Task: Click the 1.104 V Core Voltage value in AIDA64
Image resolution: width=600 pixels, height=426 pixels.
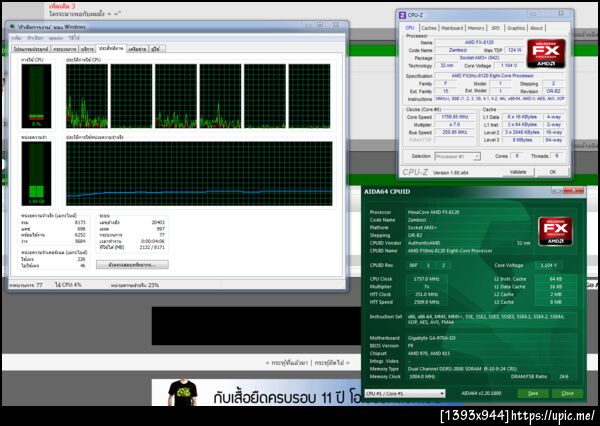Action: tap(548, 265)
